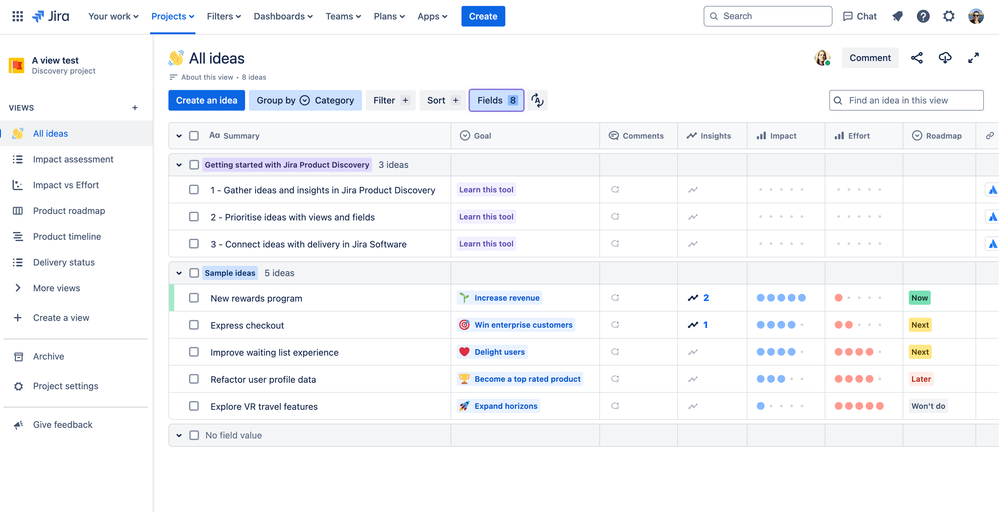Screen dimensions: 999x512
Task: Check the box for Improve waiting list experience
Action: tap(194, 352)
